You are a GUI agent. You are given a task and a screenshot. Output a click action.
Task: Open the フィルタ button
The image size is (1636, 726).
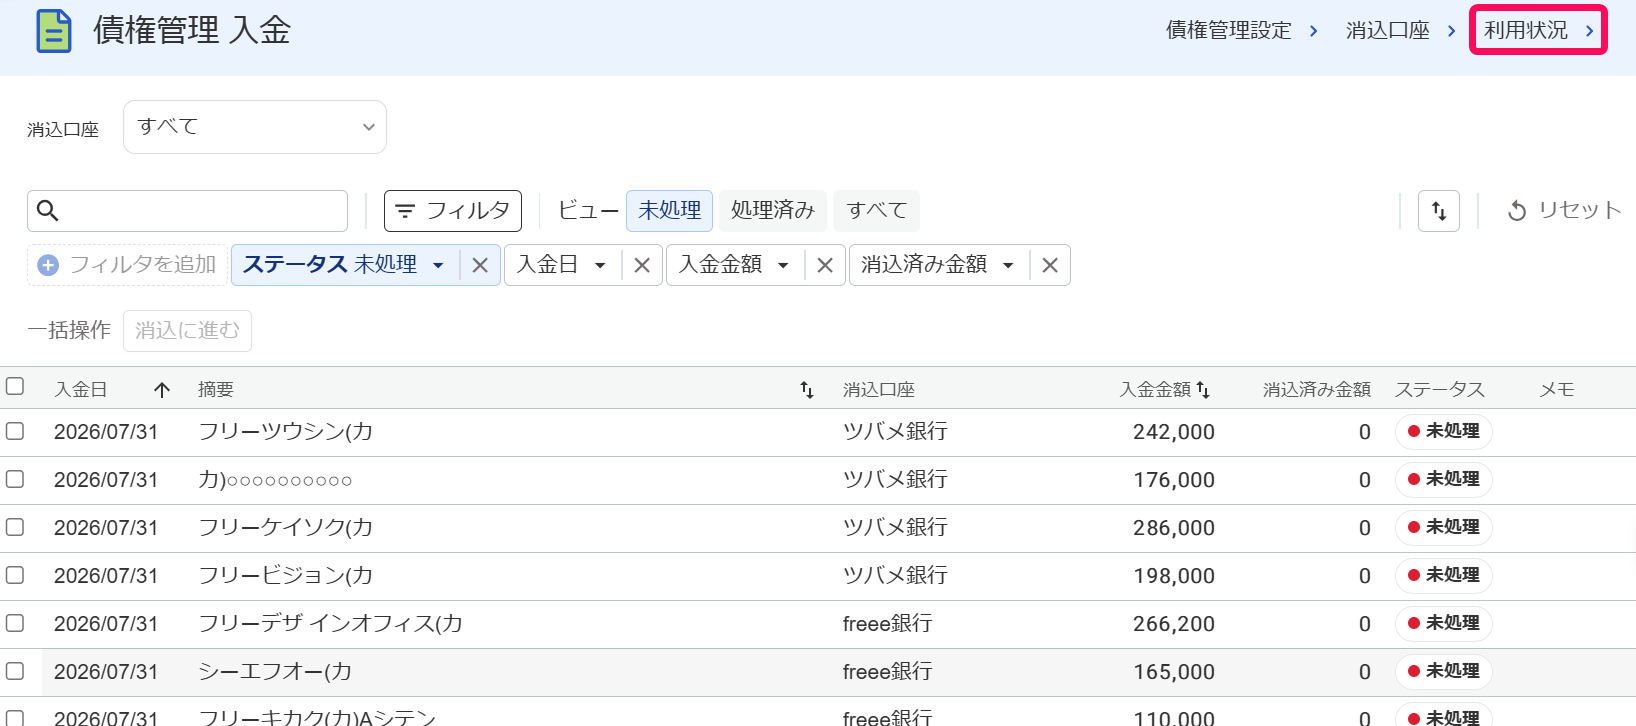pos(453,211)
